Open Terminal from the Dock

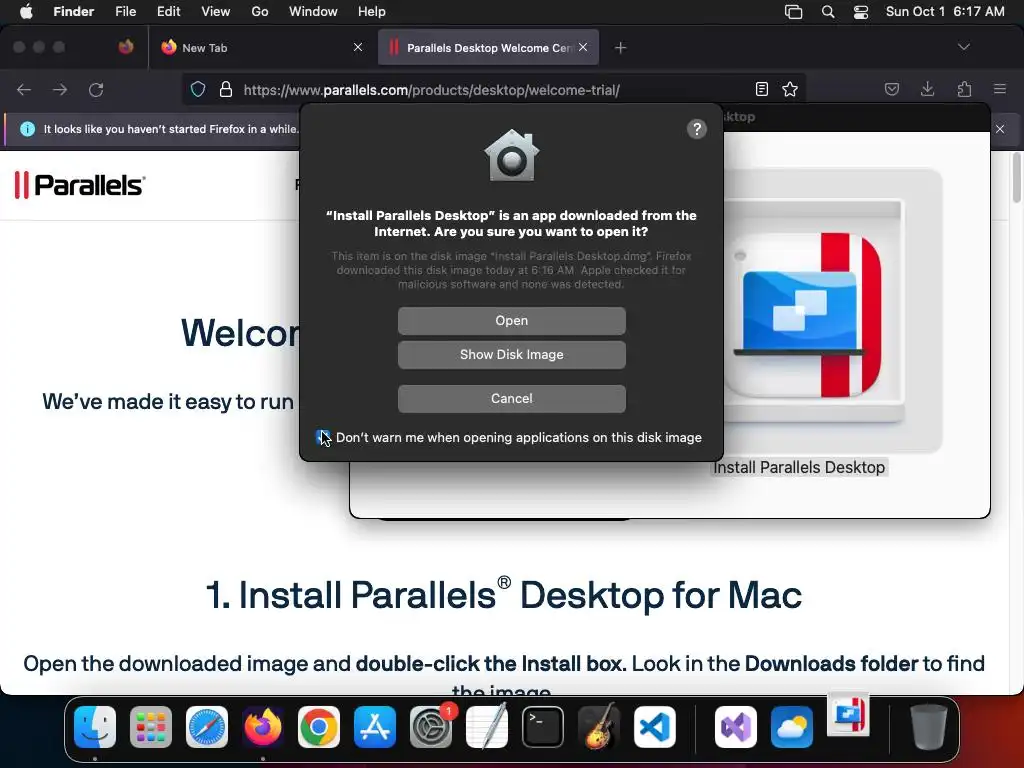(x=543, y=727)
